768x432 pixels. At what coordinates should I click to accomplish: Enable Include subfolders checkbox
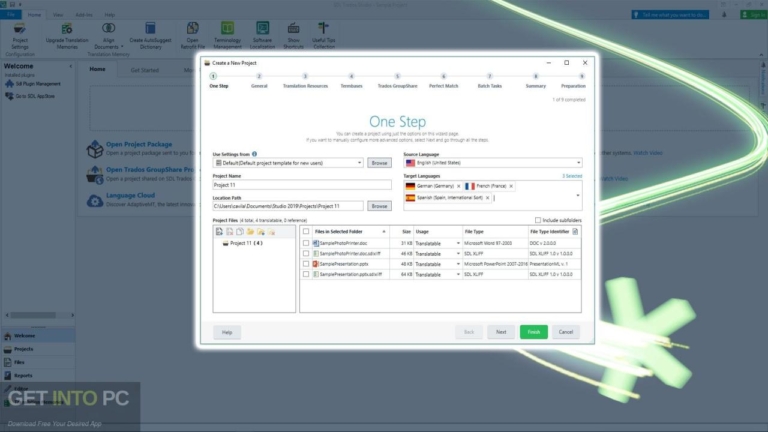[538, 220]
